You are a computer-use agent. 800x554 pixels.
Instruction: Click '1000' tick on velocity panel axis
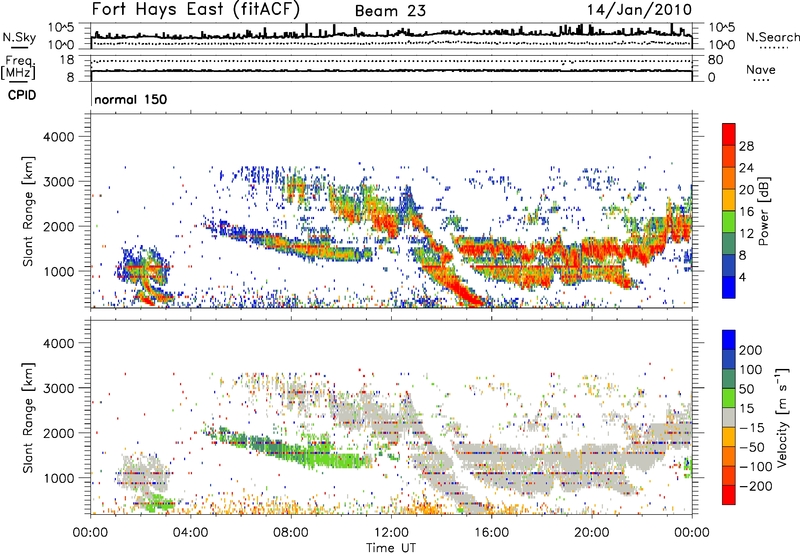(59, 478)
